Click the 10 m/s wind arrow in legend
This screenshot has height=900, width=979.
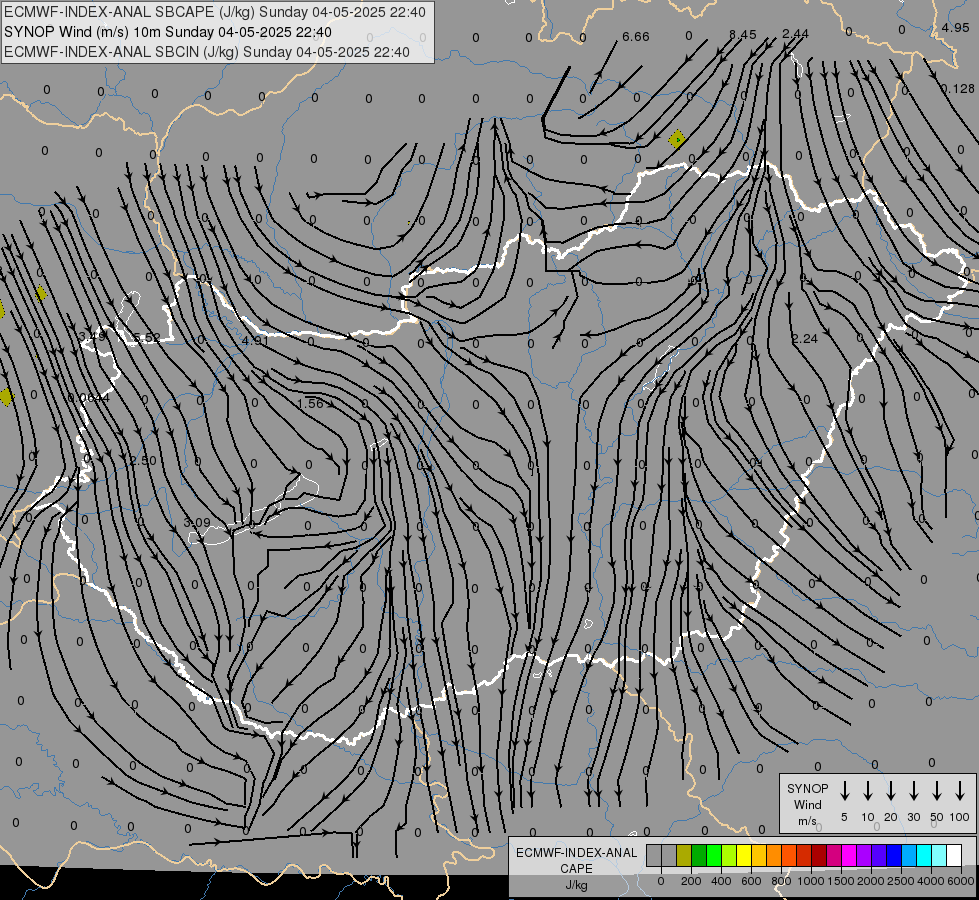(868, 791)
